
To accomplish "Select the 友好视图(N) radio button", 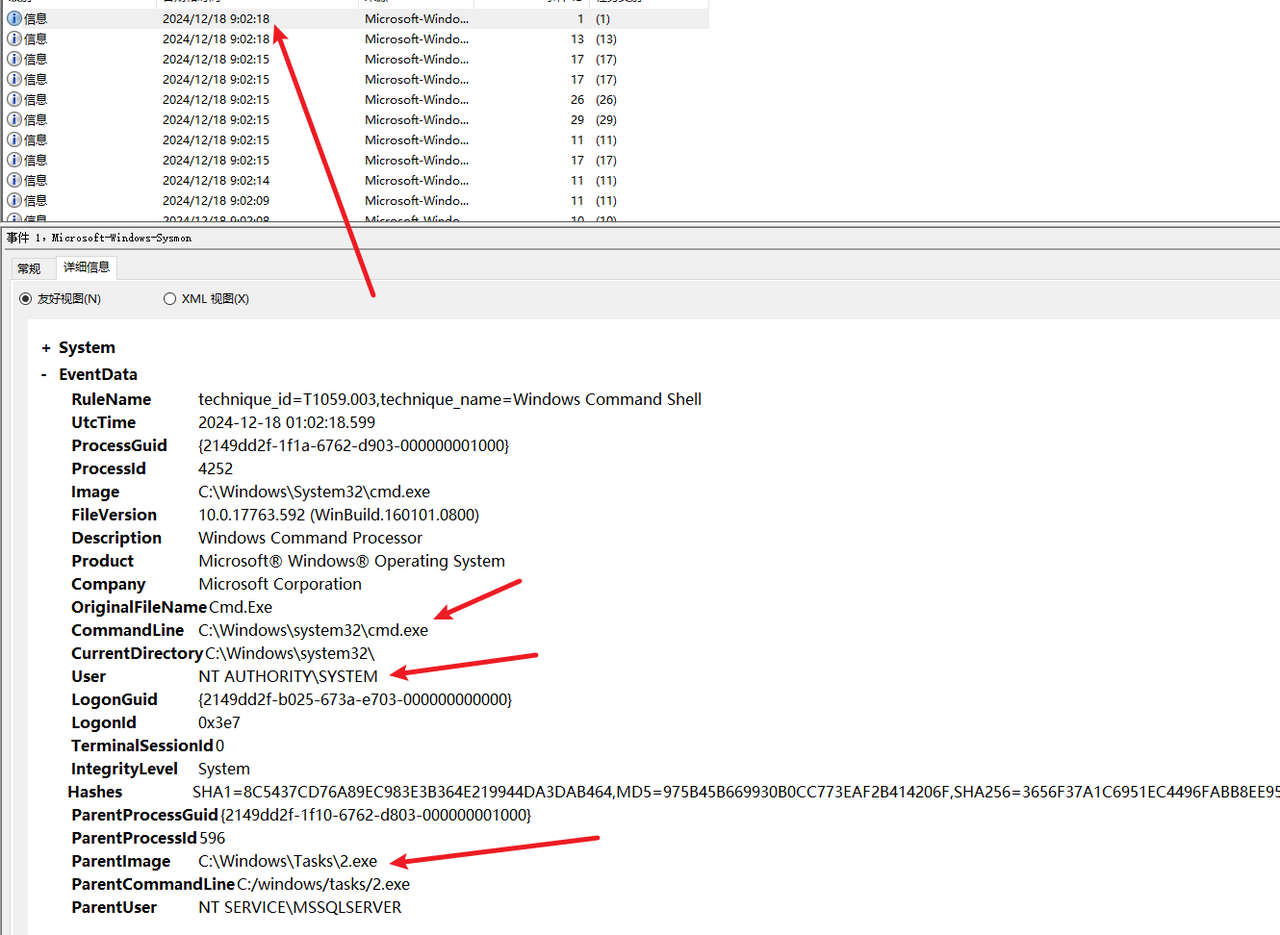I will pos(25,299).
